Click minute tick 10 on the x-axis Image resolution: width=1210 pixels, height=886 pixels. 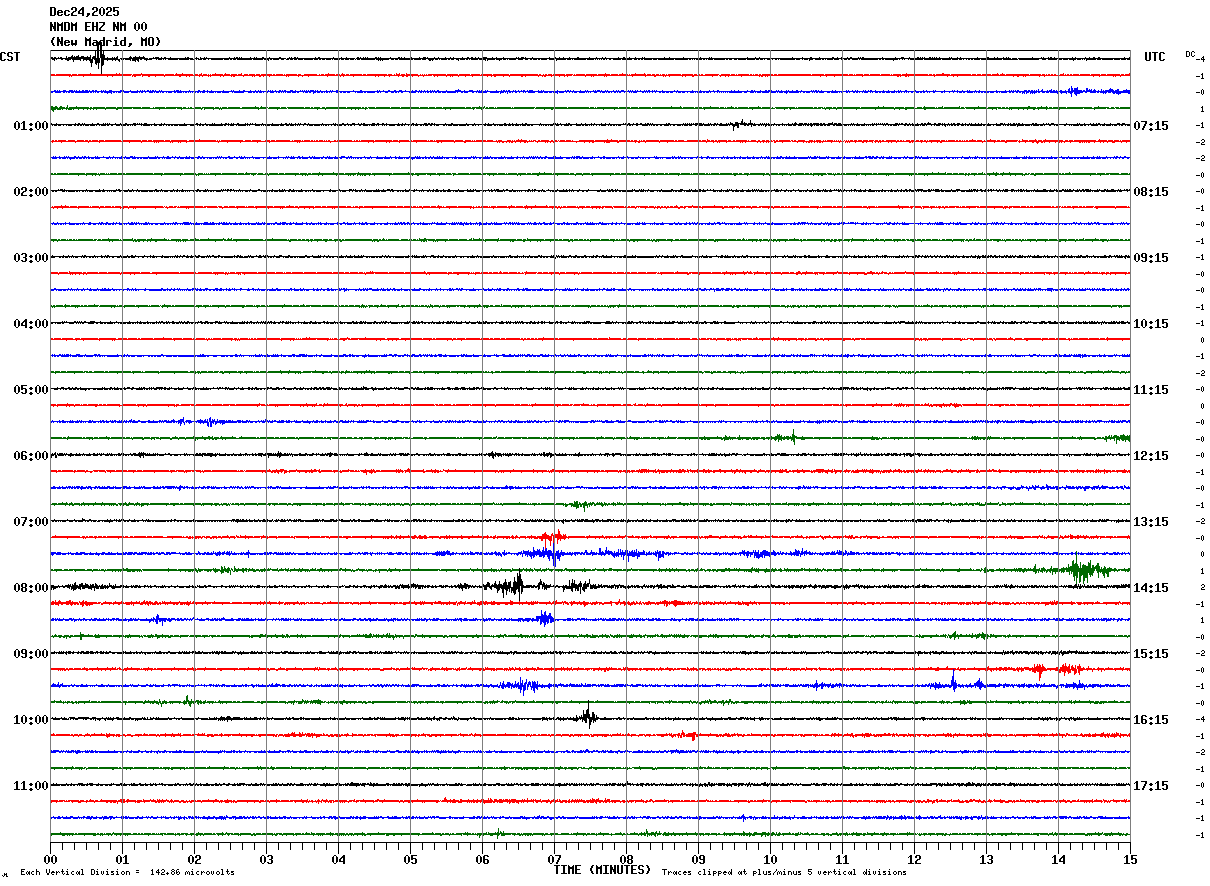[x=770, y=859]
